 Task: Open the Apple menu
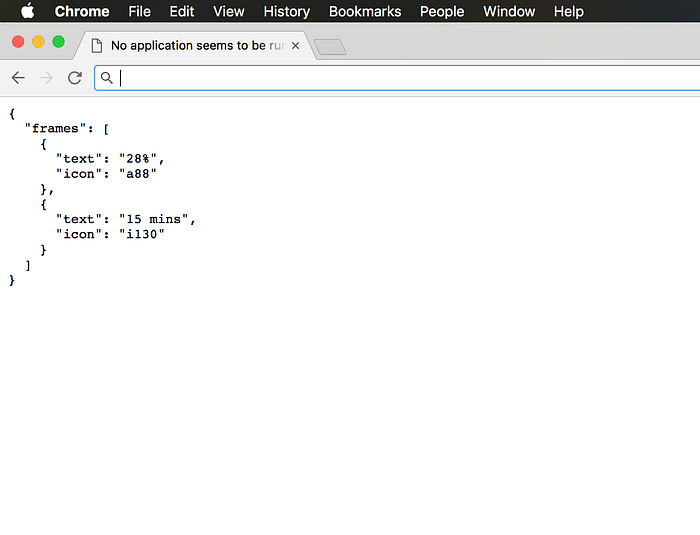point(28,11)
